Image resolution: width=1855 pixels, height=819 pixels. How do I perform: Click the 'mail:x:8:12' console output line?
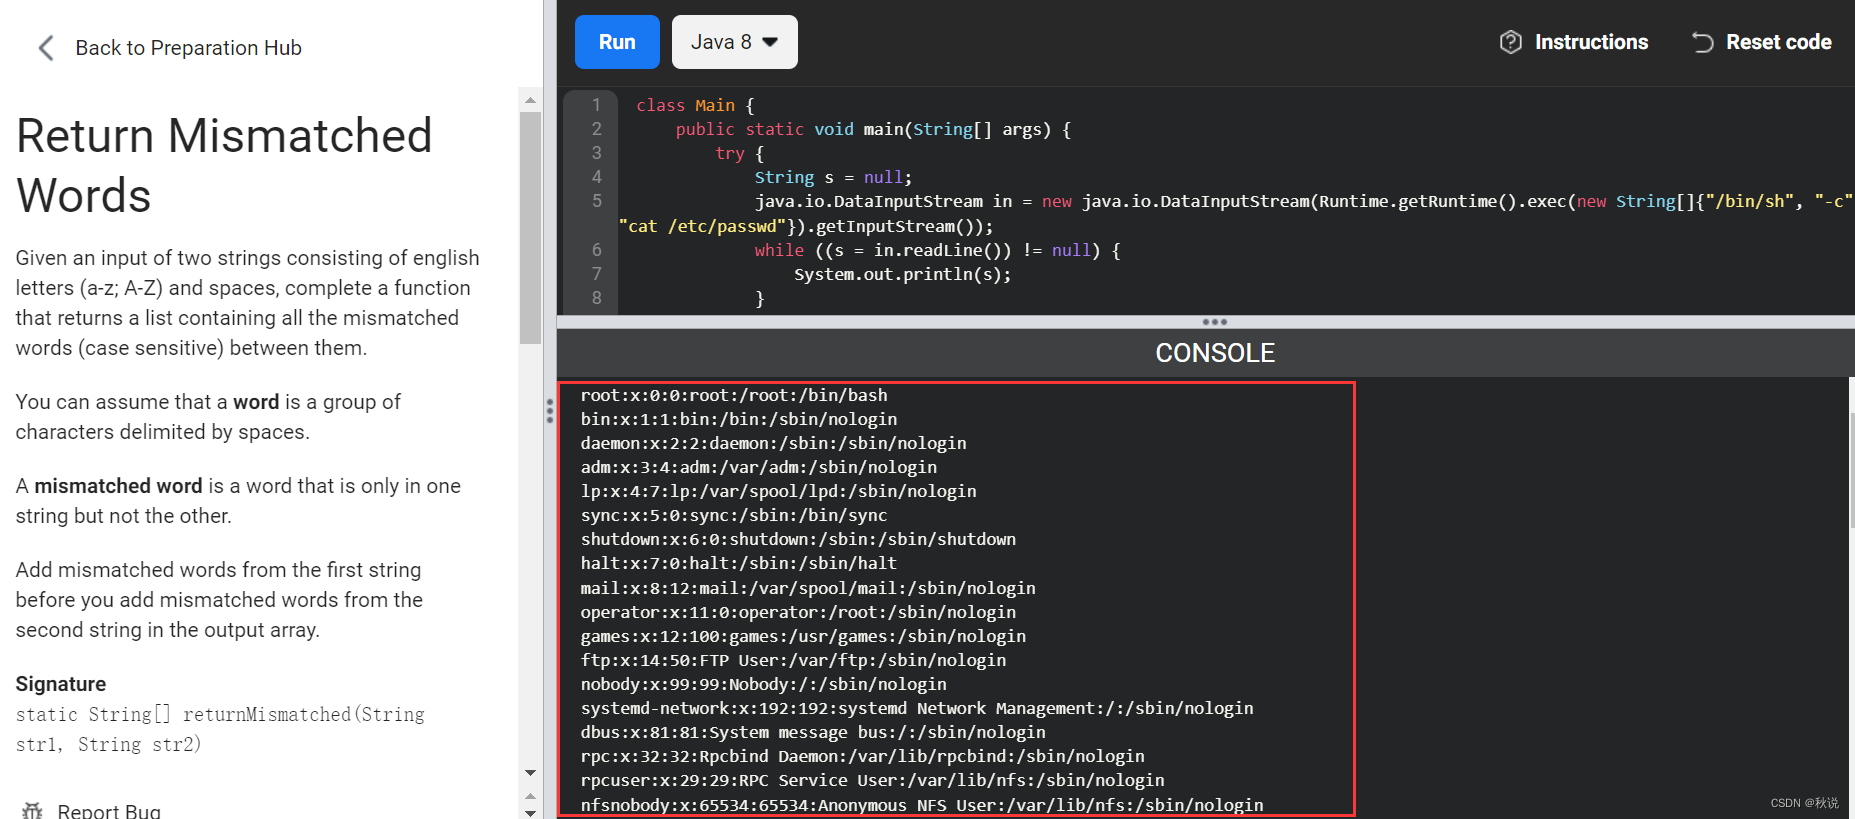click(808, 588)
